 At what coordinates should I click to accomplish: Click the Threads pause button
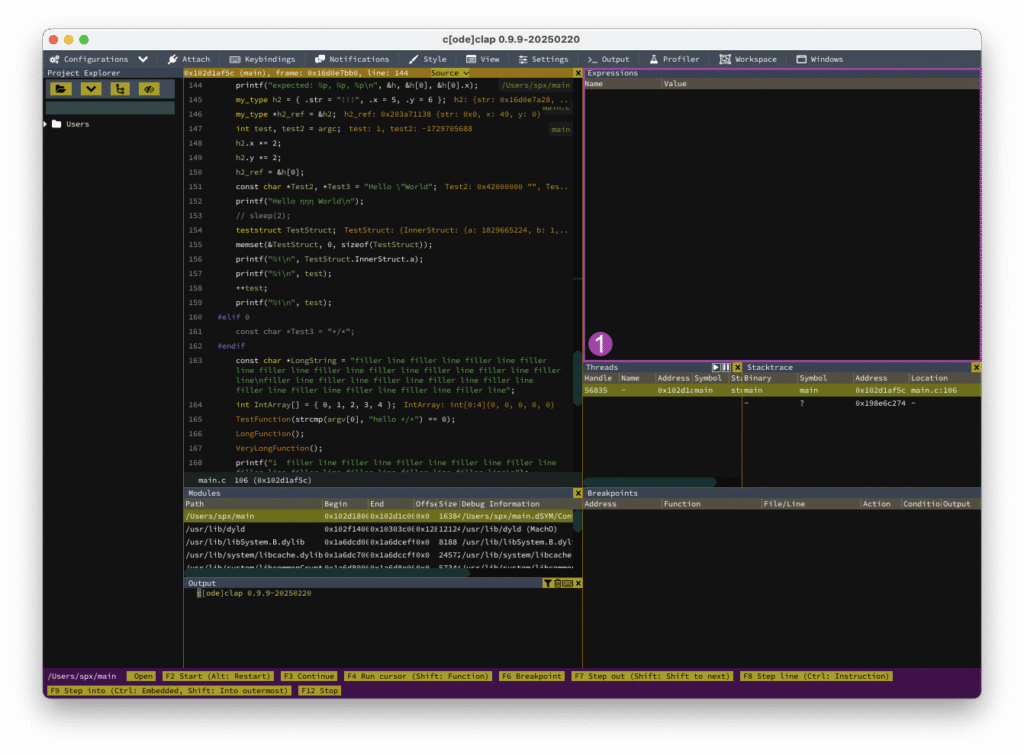click(x=726, y=368)
